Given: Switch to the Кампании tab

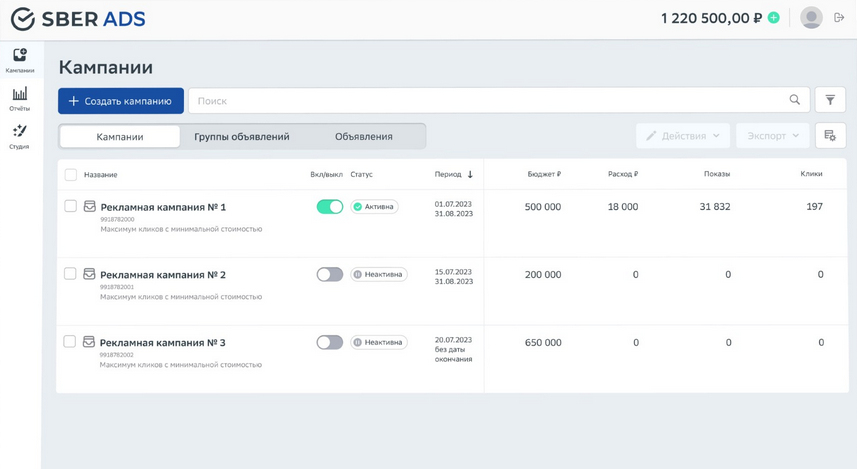Looking at the screenshot, I should click(120, 137).
